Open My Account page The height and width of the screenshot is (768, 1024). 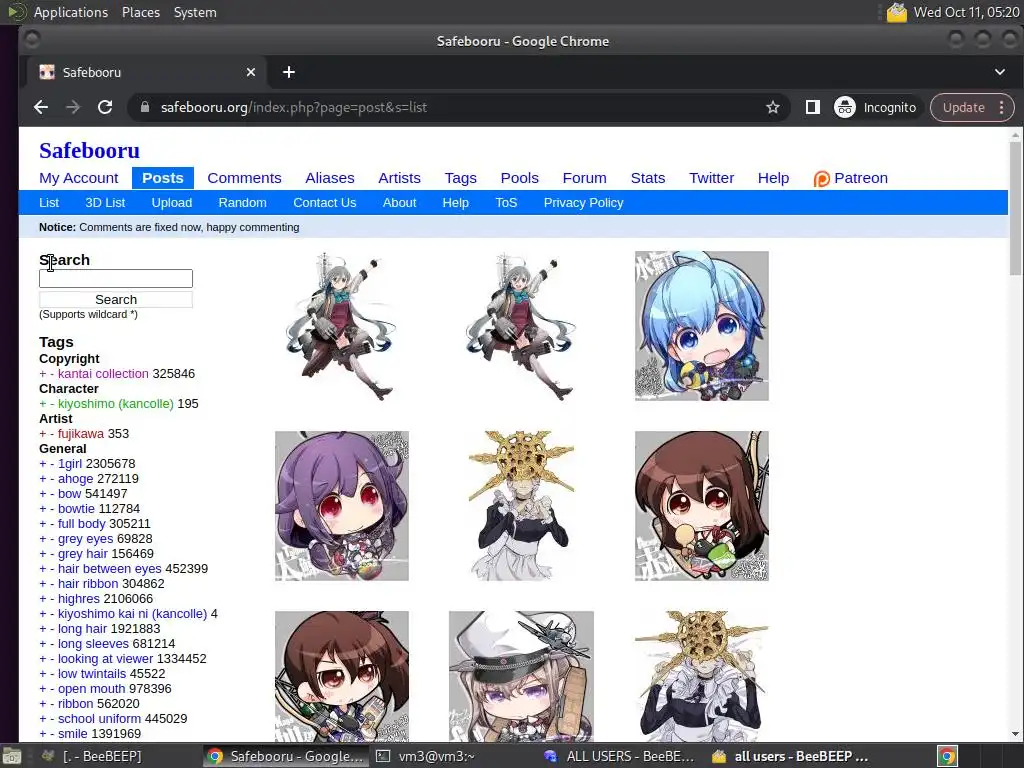point(78,178)
